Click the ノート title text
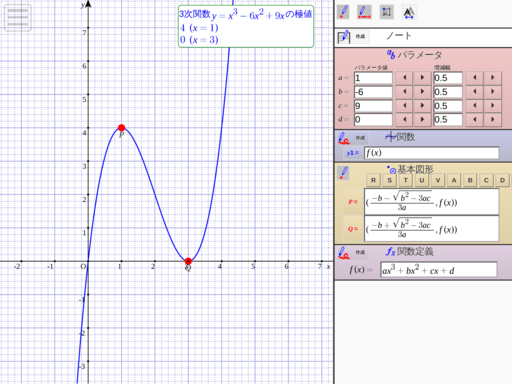Viewport: 512px width, 384px height. coord(399,36)
